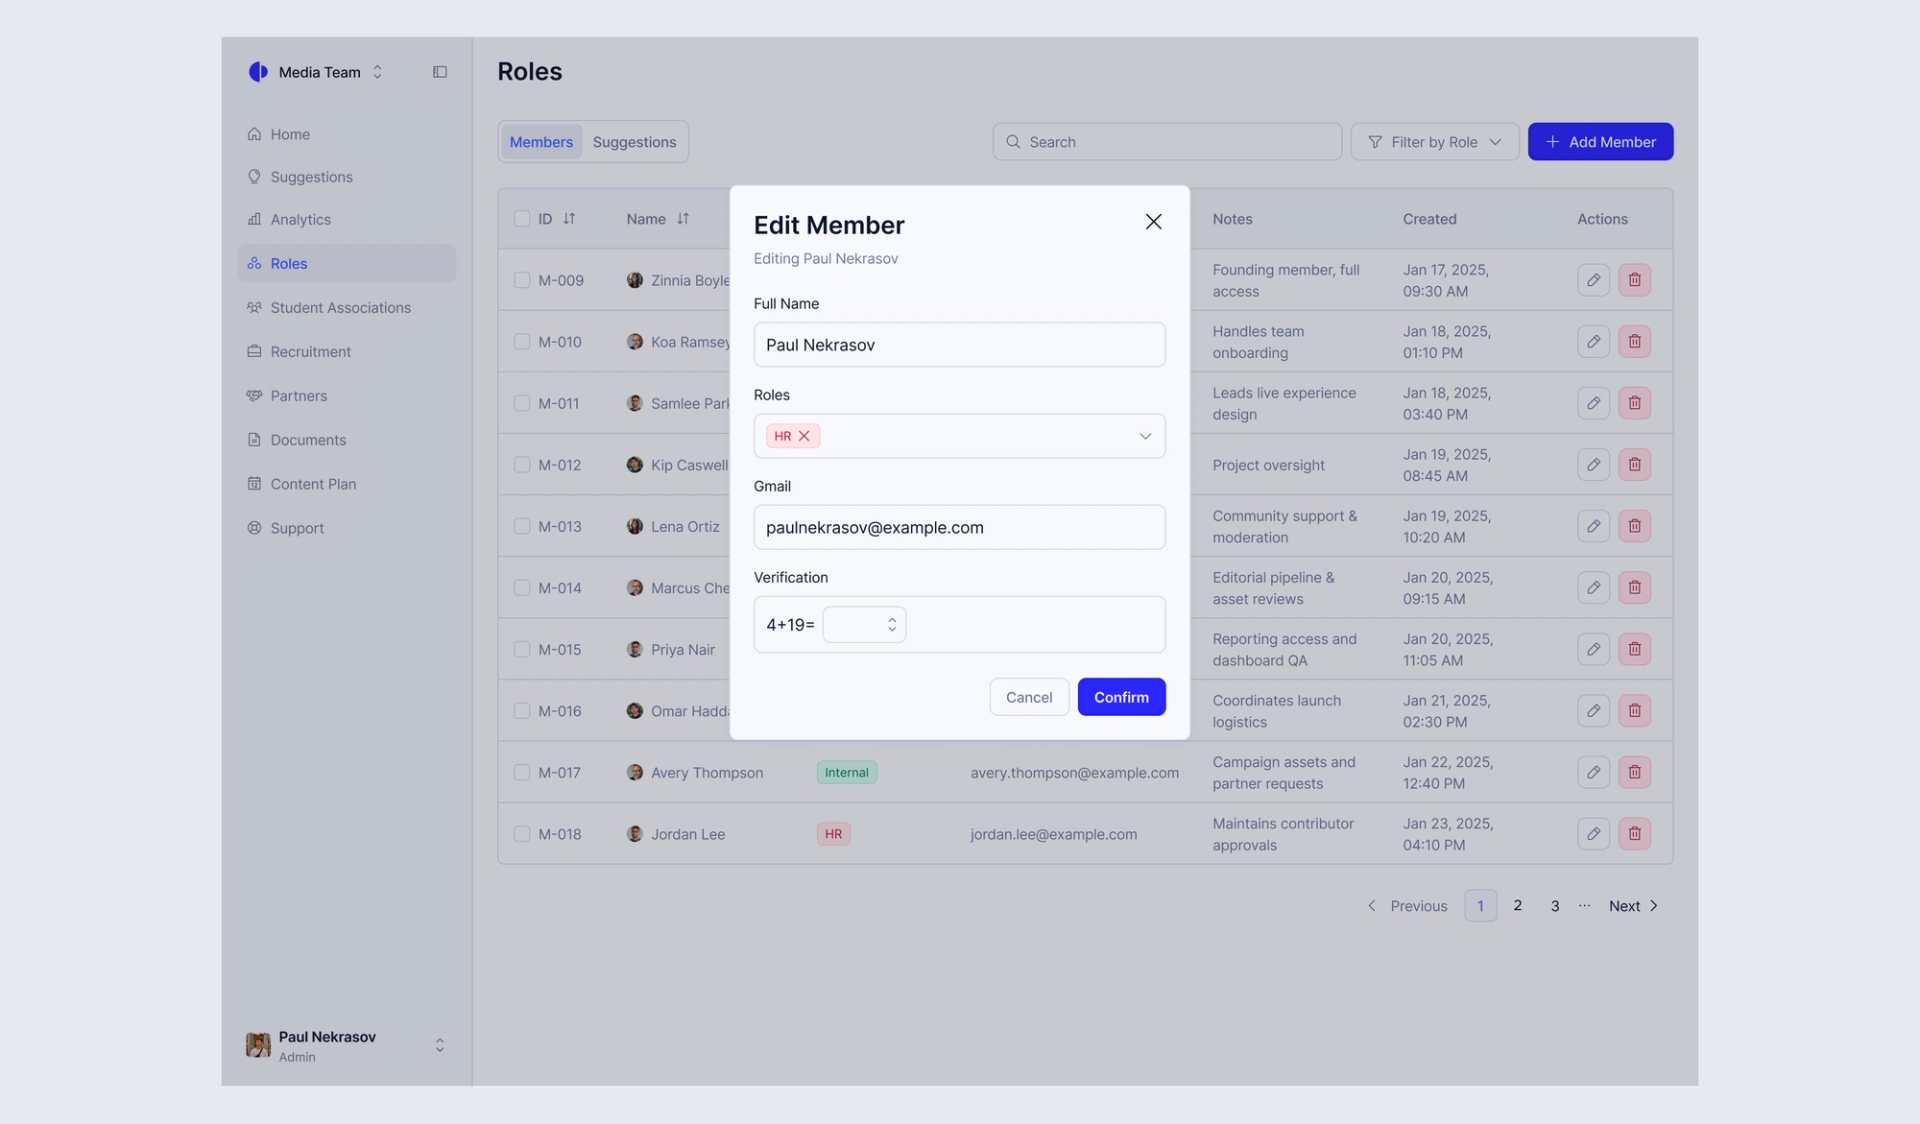Edit the M-014 row with pencil icon
Viewport: 1920px width, 1124px height.
[1593, 588]
